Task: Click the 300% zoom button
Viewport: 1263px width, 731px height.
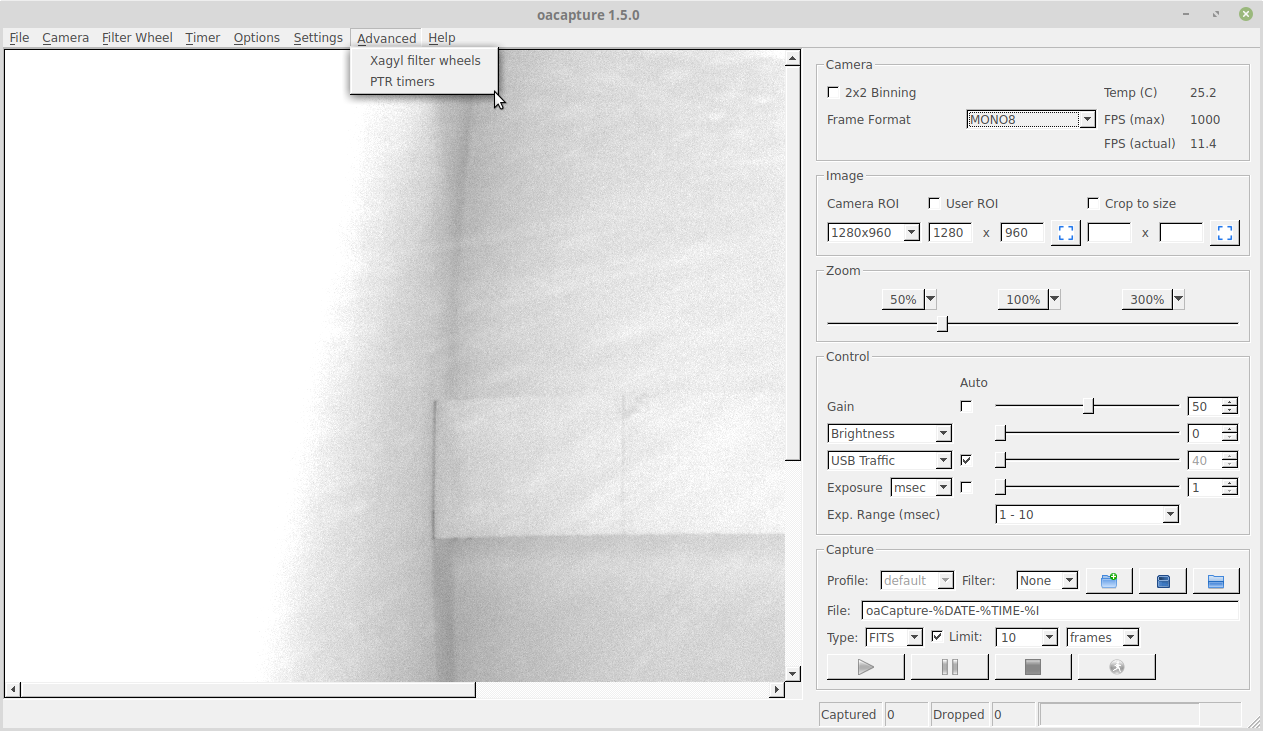Action: [1146, 300]
